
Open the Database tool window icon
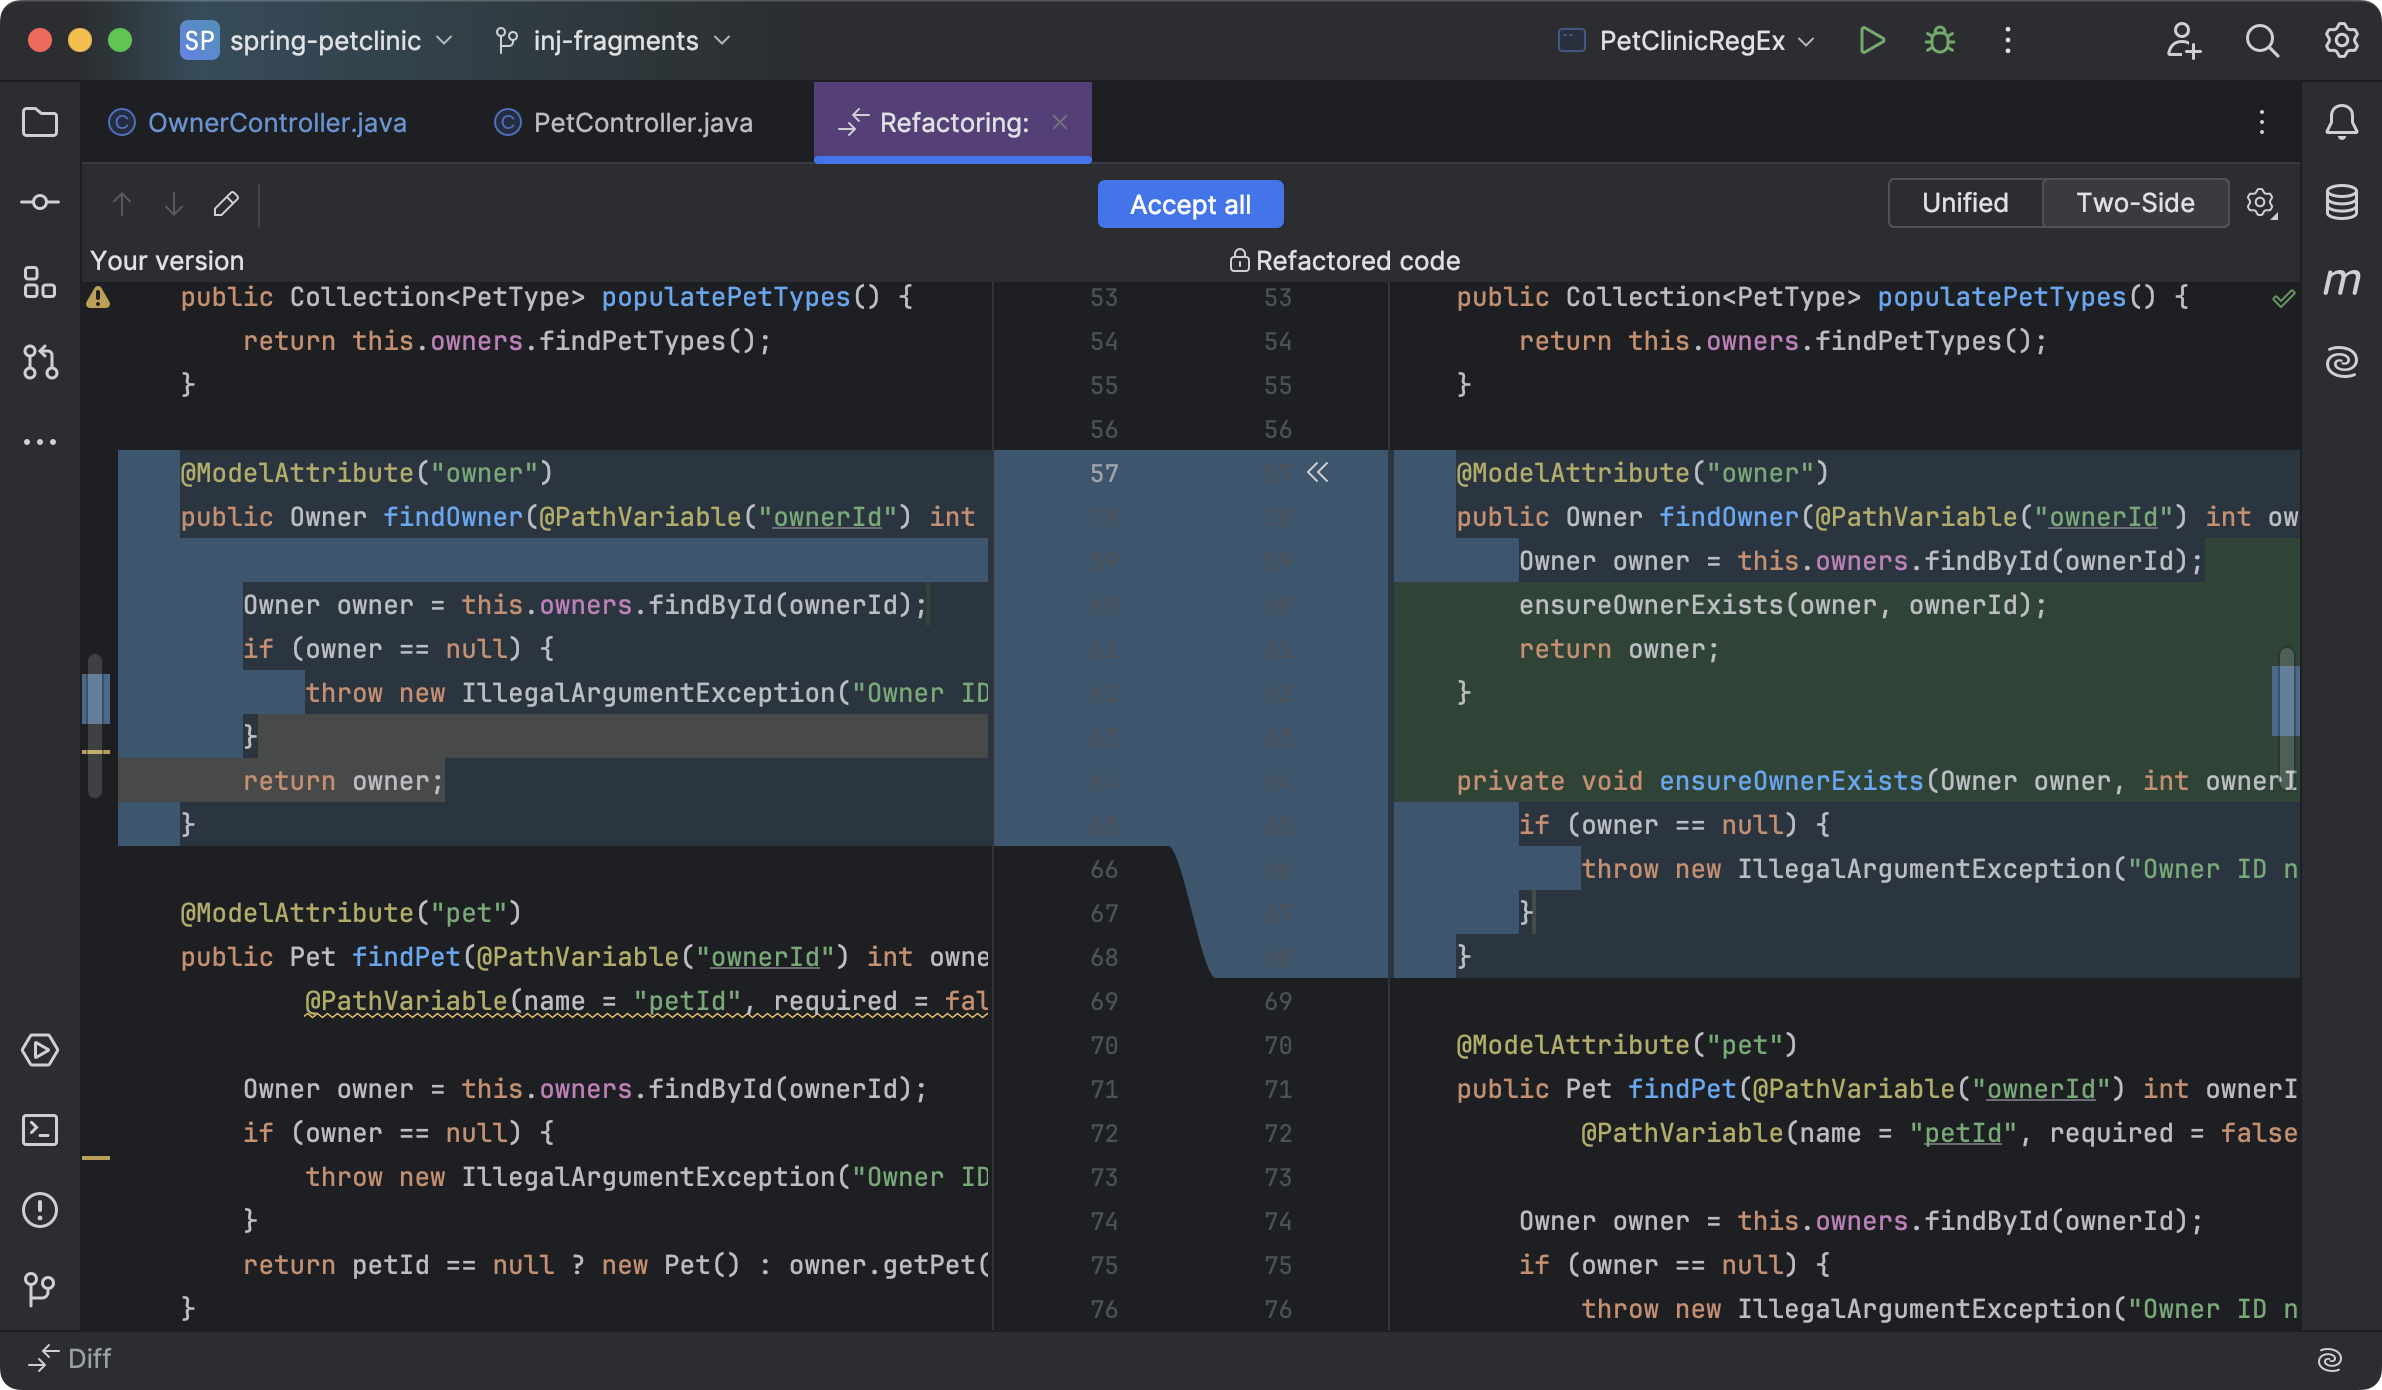pyautogui.click(x=2341, y=202)
